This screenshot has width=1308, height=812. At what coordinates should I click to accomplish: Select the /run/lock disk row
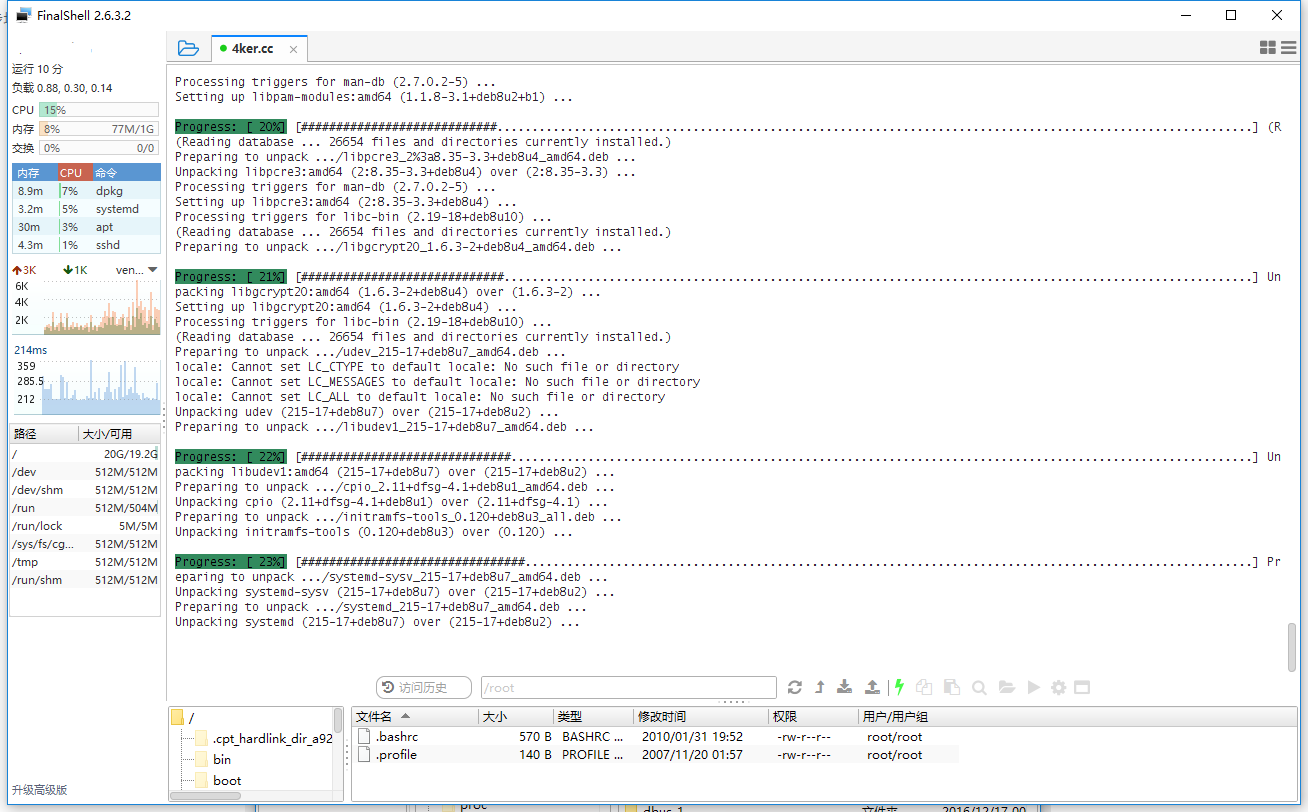click(85, 526)
